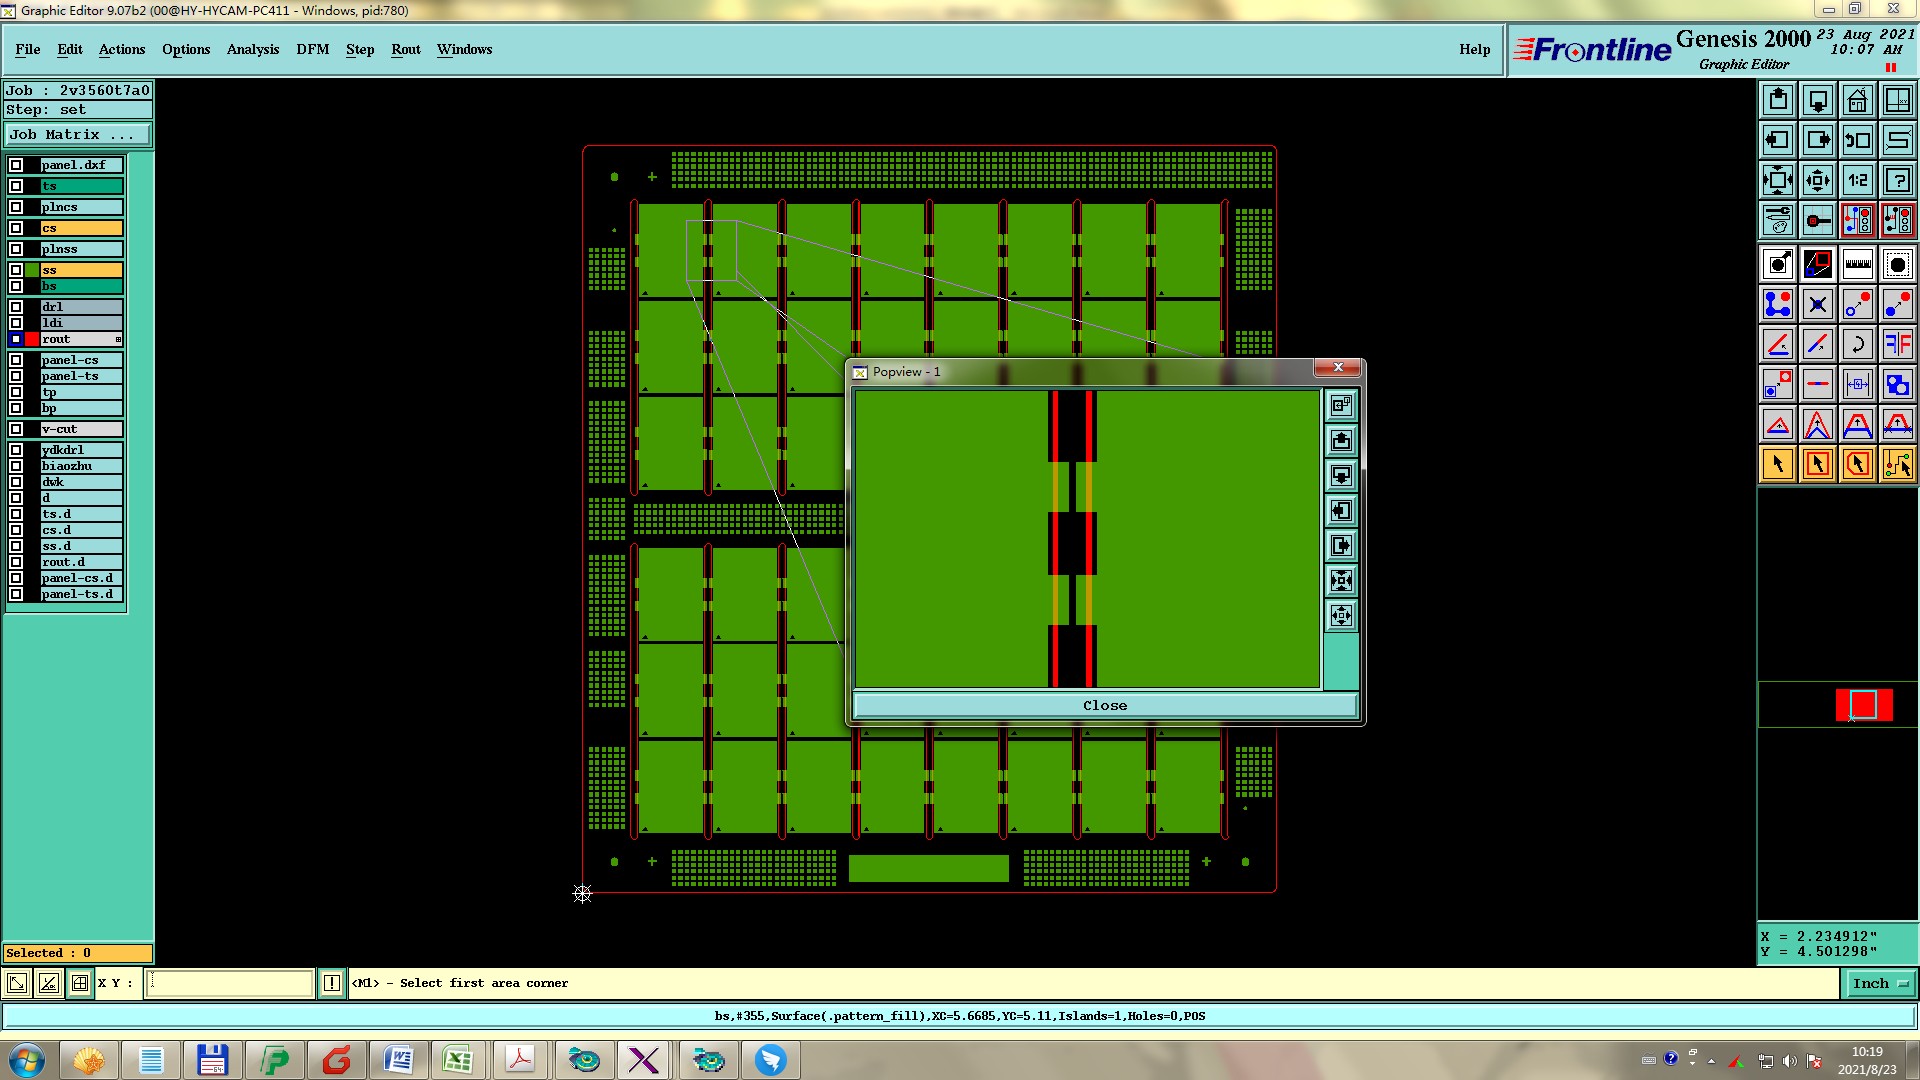Click the X Y coordinate input field
1920x1080 pixels.
(x=230, y=983)
